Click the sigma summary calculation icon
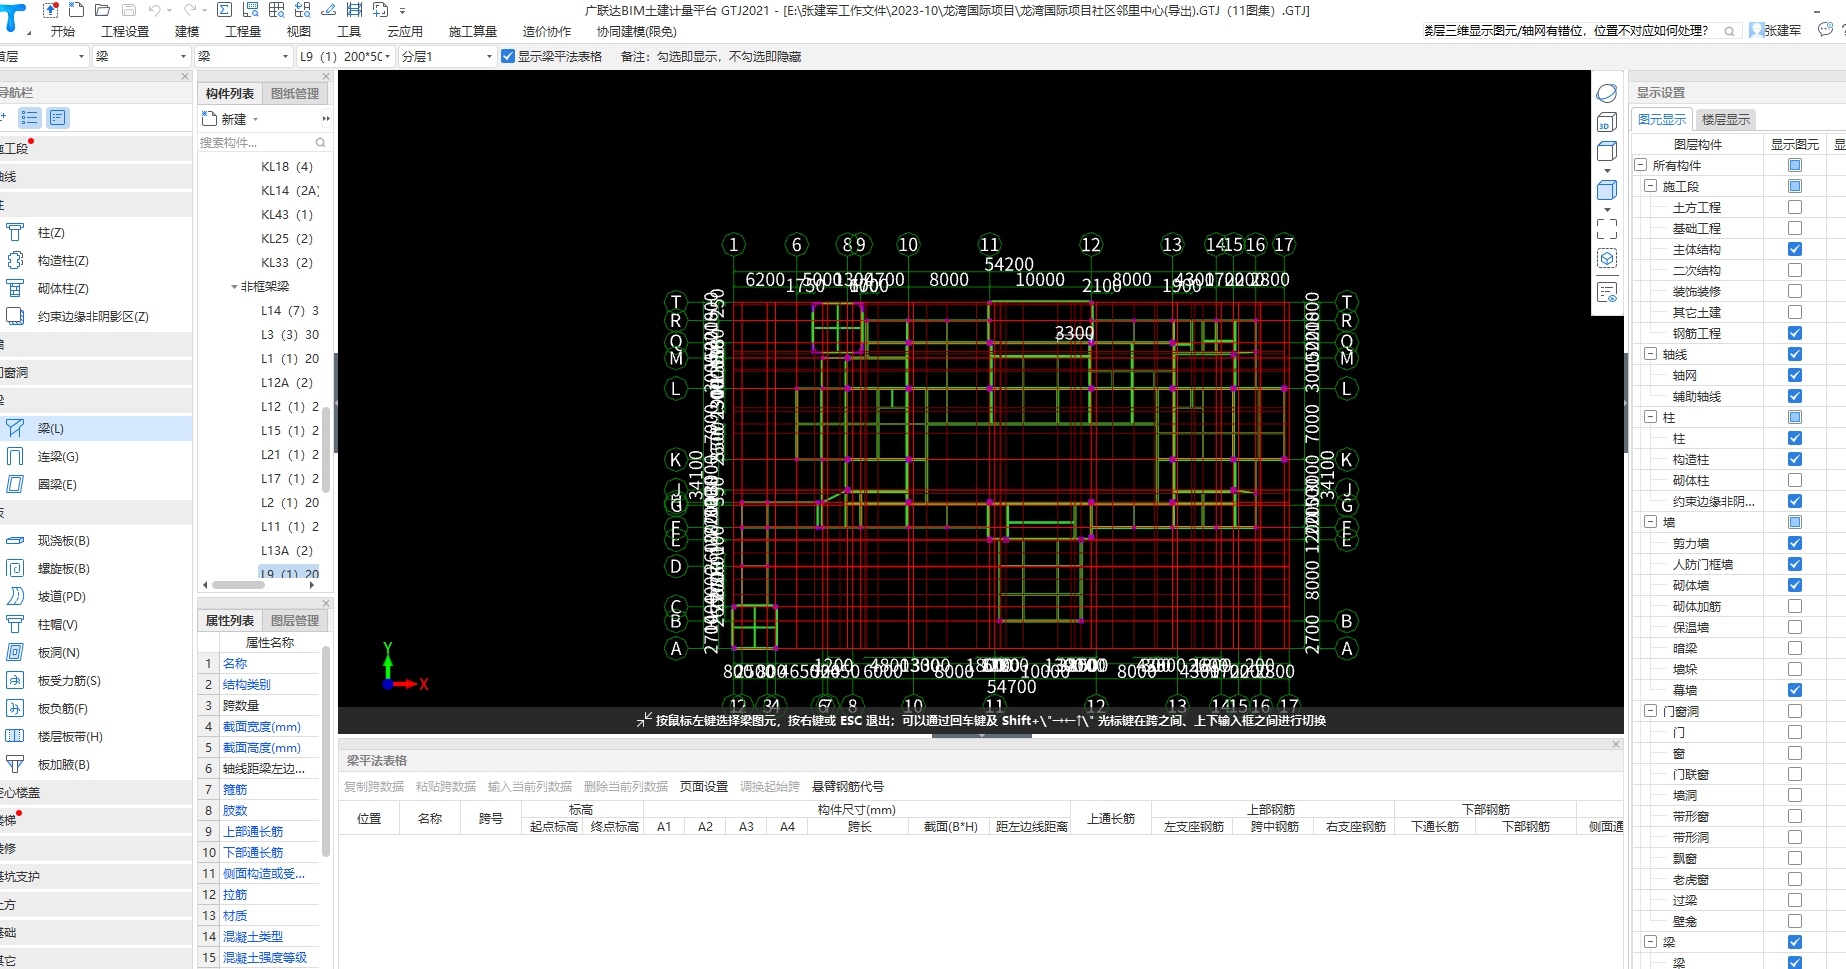The width and height of the screenshot is (1846, 969). click(224, 10)
